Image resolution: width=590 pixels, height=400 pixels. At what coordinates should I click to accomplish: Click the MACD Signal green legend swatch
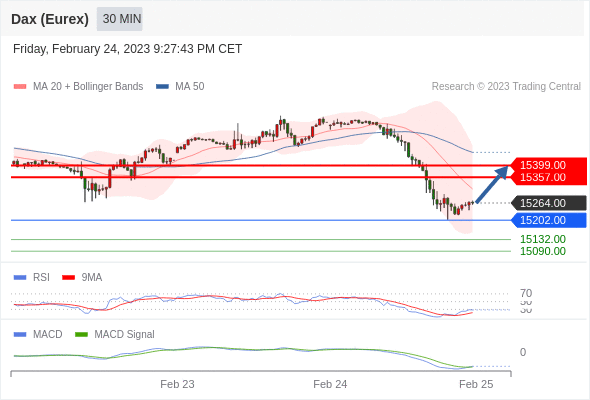81,335
